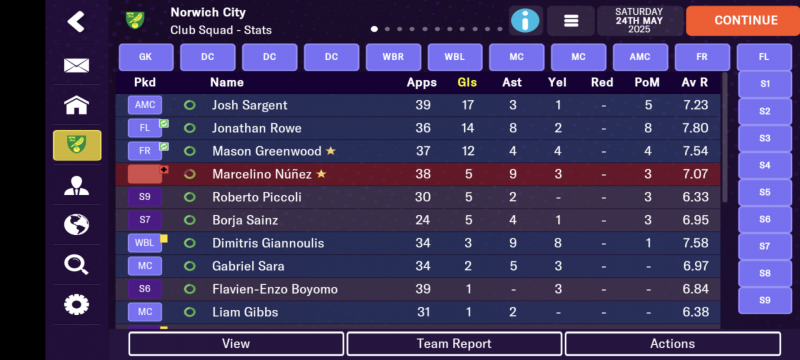Screen dimensions: 800x360
Task: Toggle Josh Sargent's condition circle
Action: click(x=189, y=106)
